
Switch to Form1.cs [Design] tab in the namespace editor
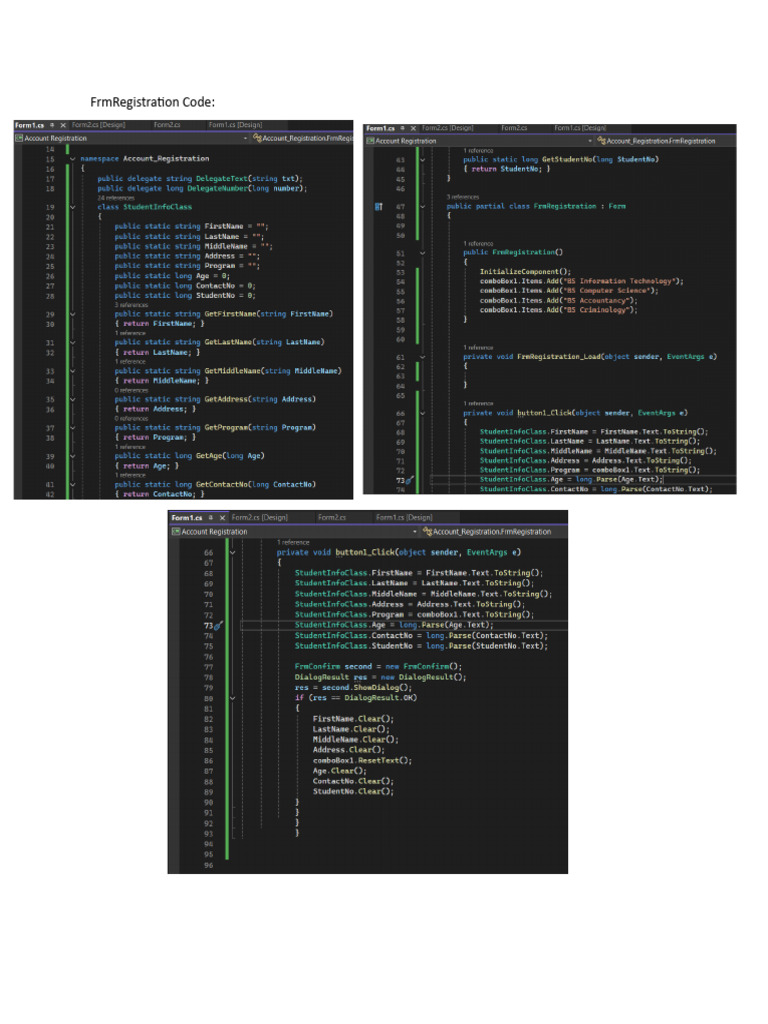234,125
